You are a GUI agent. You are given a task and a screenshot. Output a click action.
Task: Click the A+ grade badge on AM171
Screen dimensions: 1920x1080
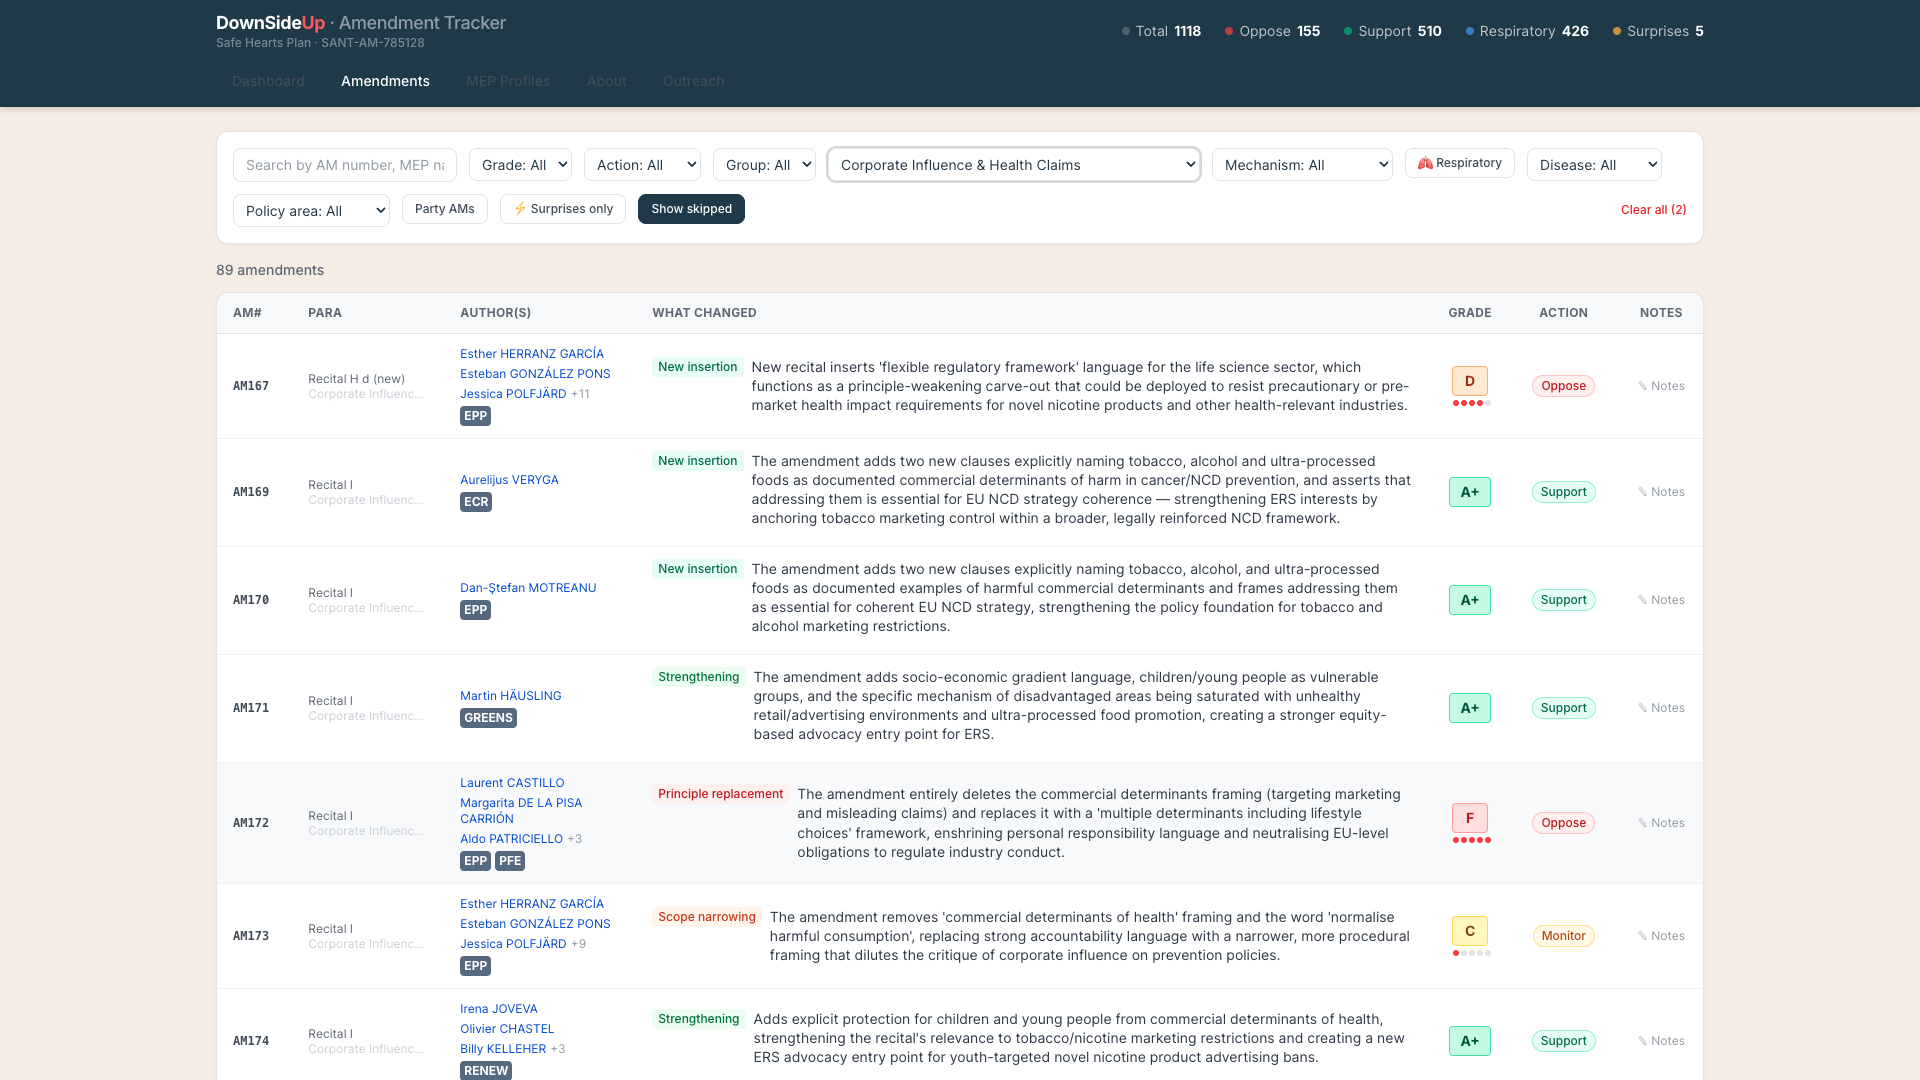tap(1470, 708)
